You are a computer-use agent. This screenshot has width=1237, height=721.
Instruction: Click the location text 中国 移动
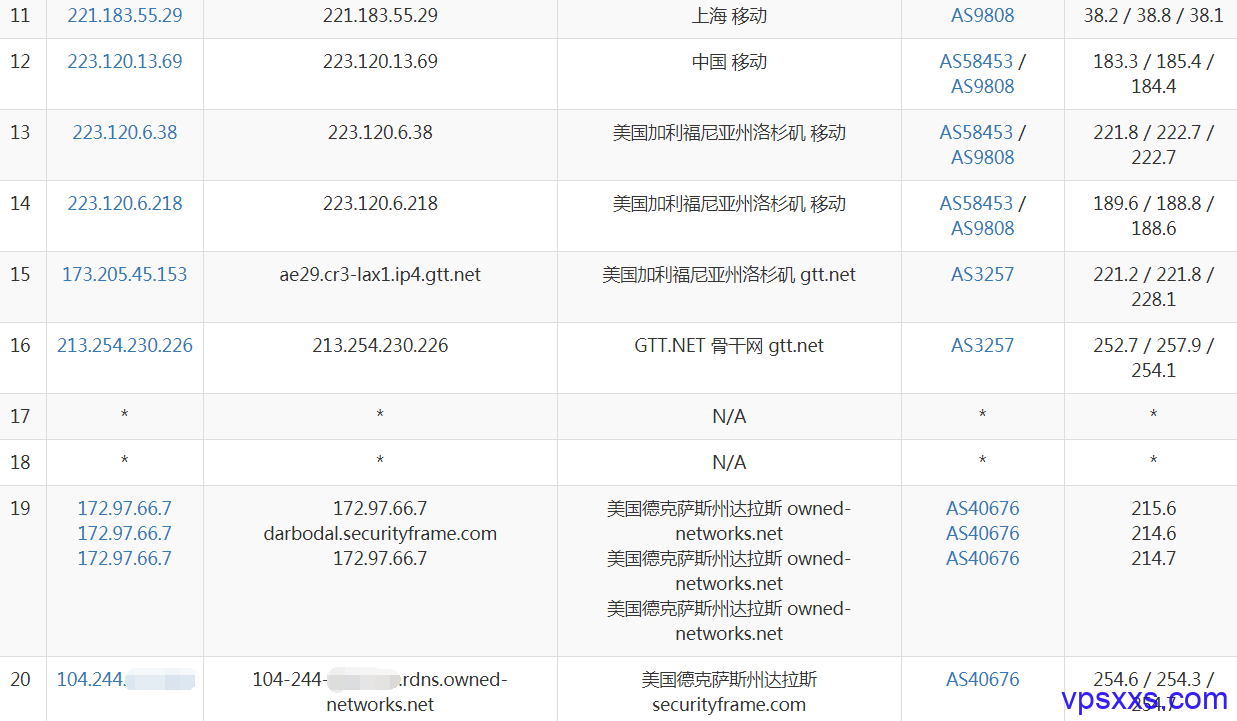click(729, 61)
